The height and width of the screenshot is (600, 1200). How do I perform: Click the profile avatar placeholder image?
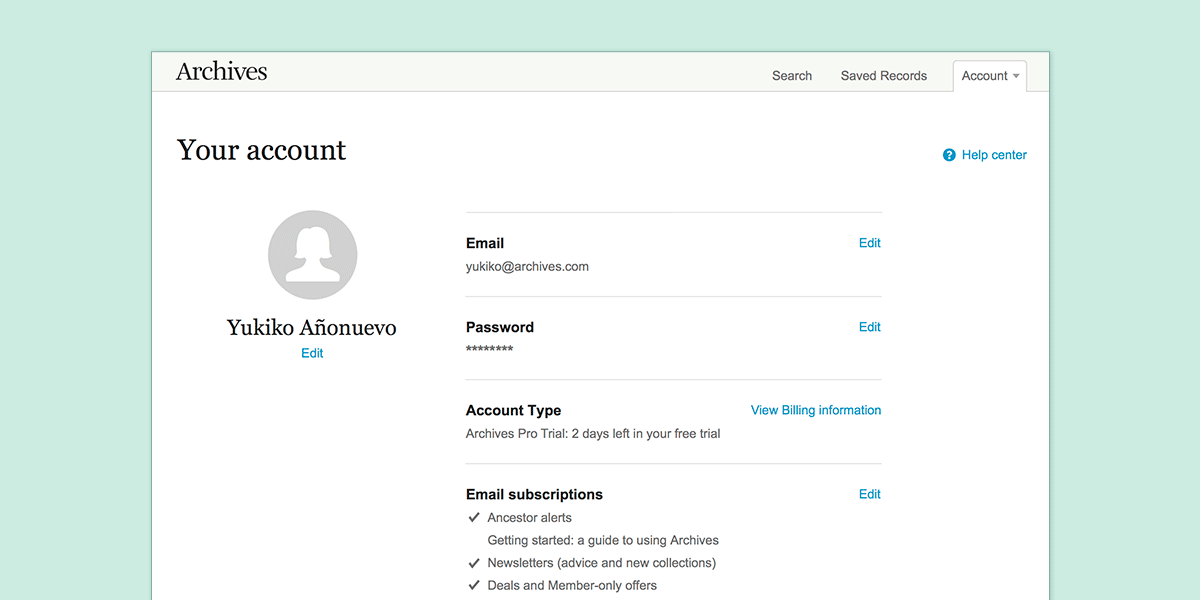(x=313, y=255)
